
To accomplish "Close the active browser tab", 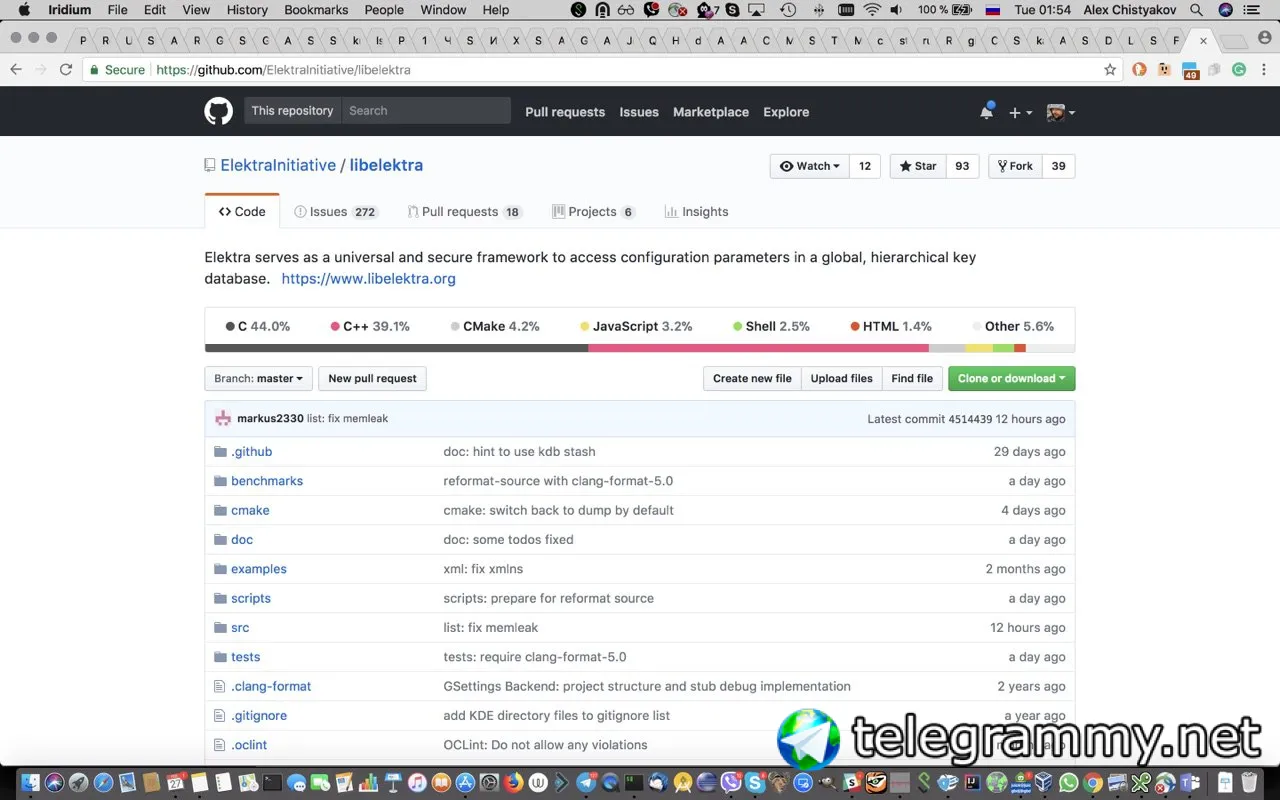I will tap(1203, 41).
